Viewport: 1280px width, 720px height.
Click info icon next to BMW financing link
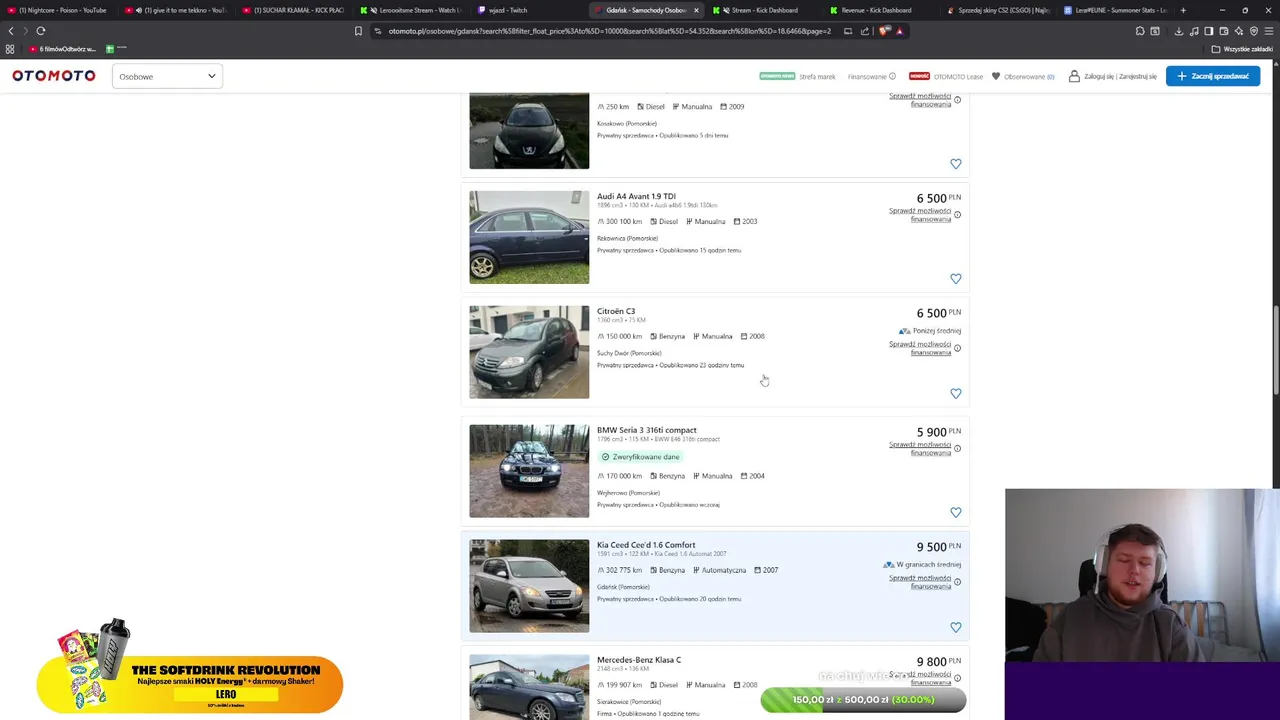click(x=957, y=448)
